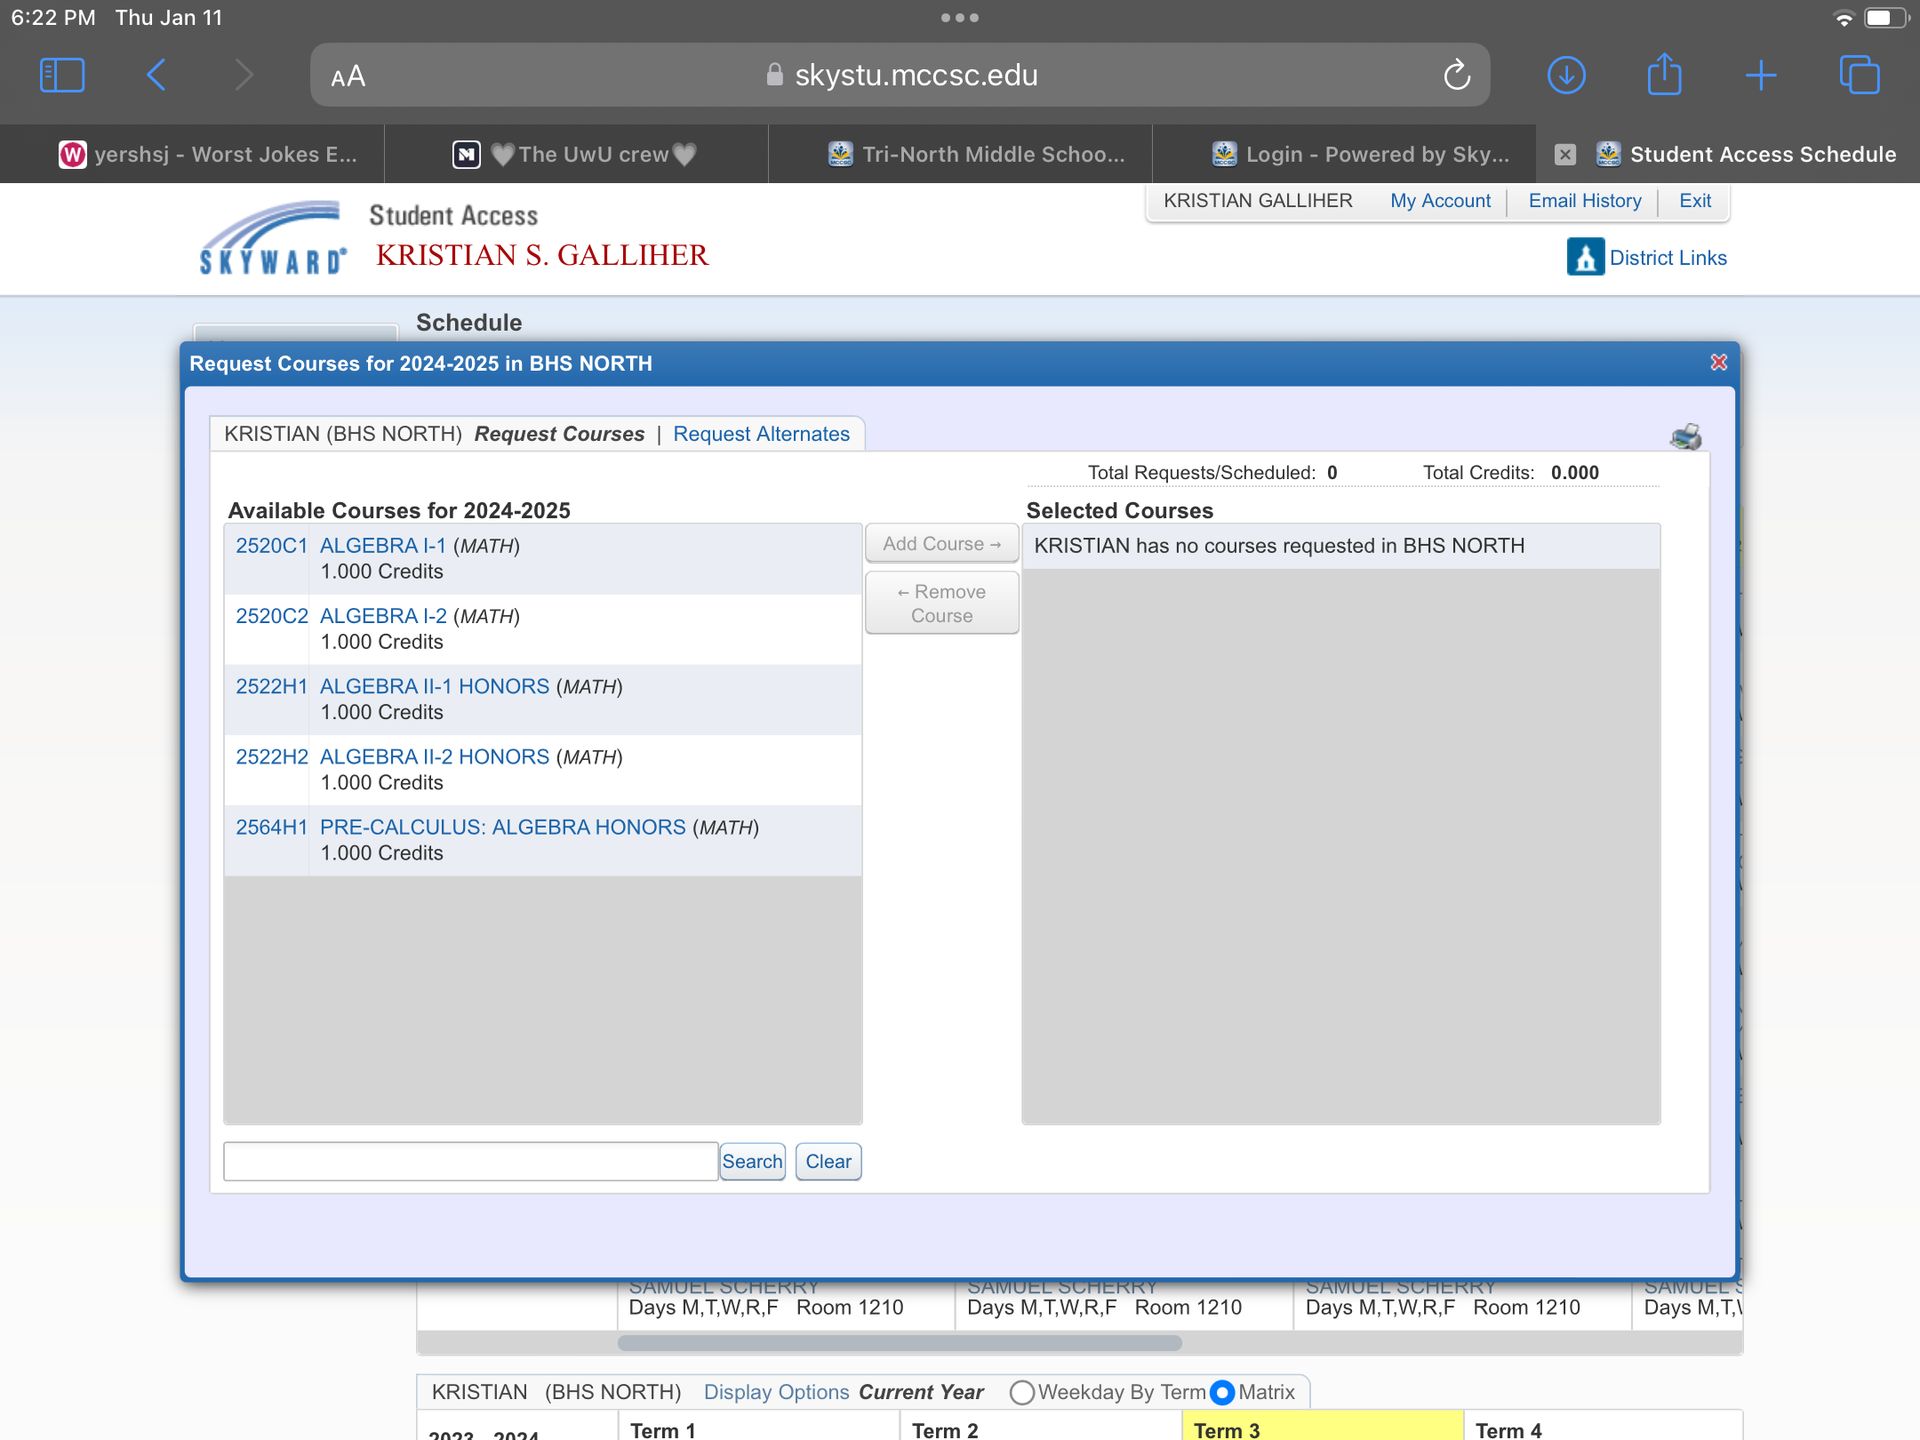This screenshot has width=1920, height=1440.
Task: Click the horizontal schedule scrollbar
Action: coord(900,1343)
